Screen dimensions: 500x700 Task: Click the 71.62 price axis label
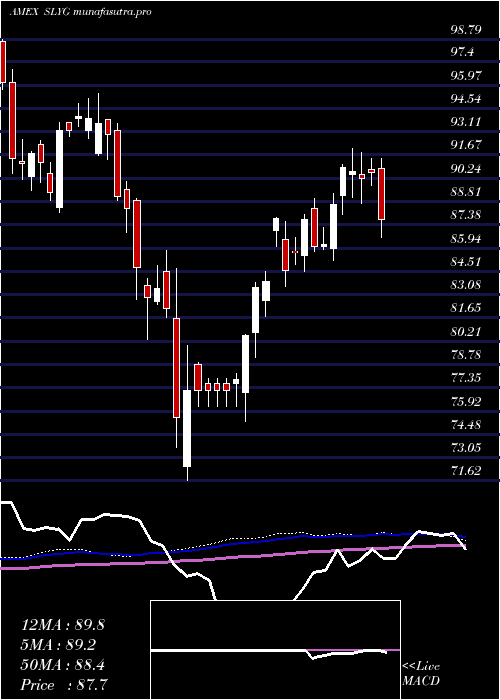point(466,471)
